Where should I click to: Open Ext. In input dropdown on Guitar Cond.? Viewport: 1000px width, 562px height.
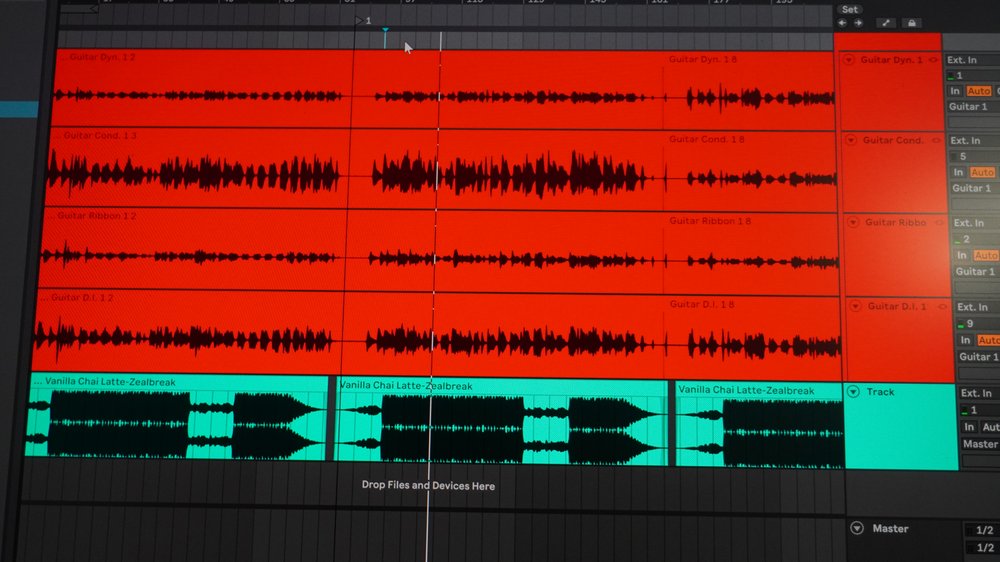click(x=972, y=141)
